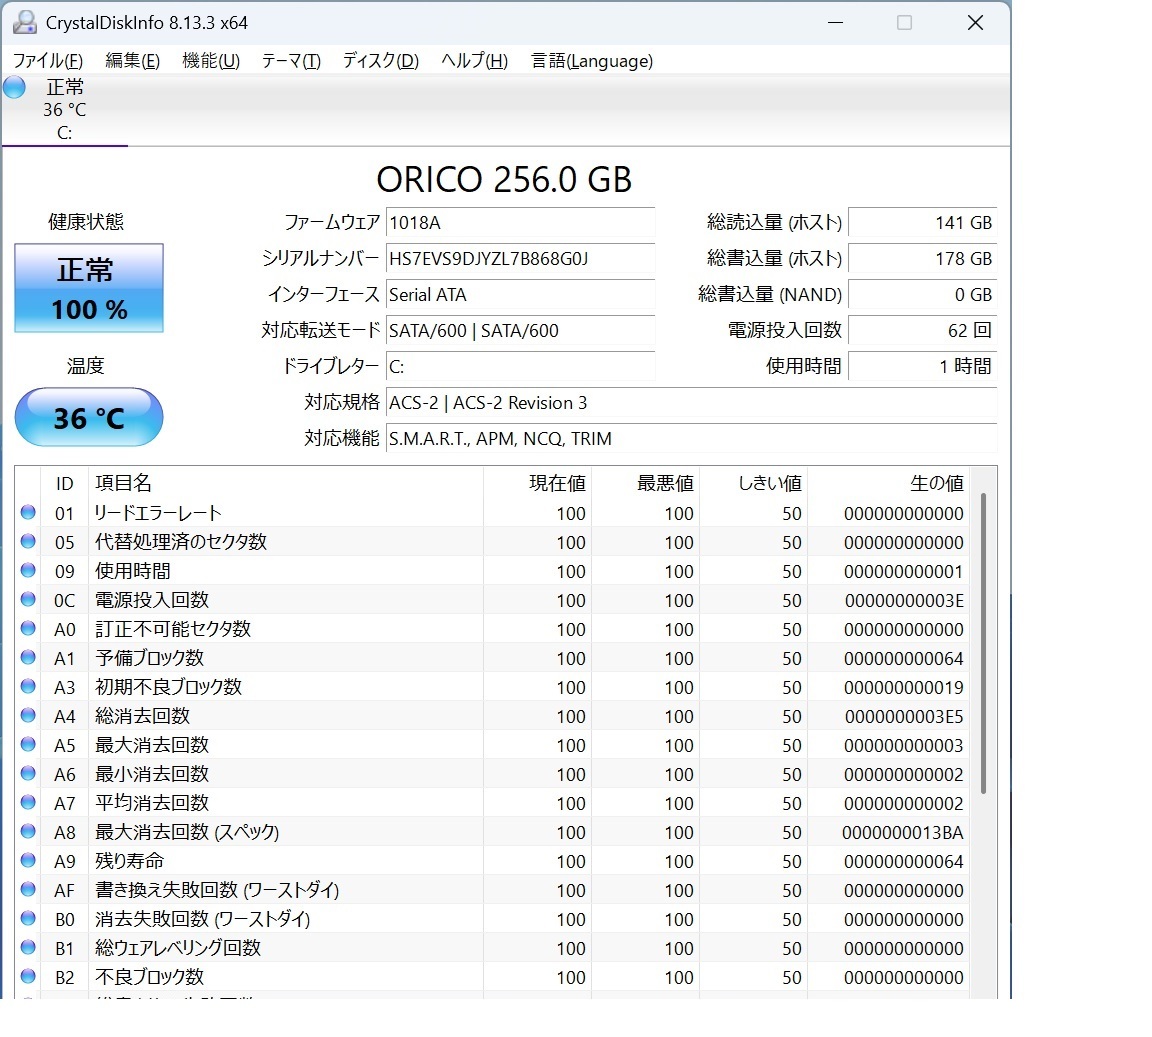
Task: Click the drive letter field showing C:
Action: 520,367
